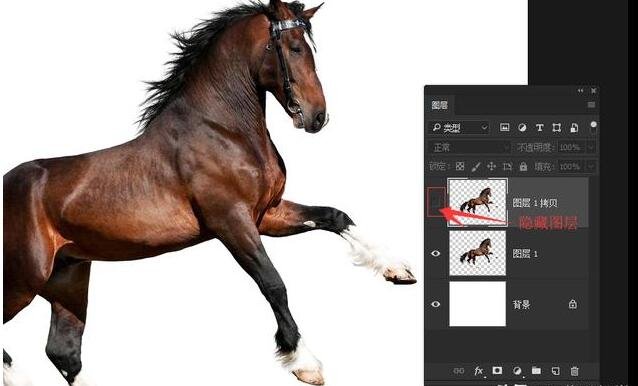The image size is (638, 386).
Task: Click the layer name 图层 1 拷贝
Action: [x=535, y=203]
